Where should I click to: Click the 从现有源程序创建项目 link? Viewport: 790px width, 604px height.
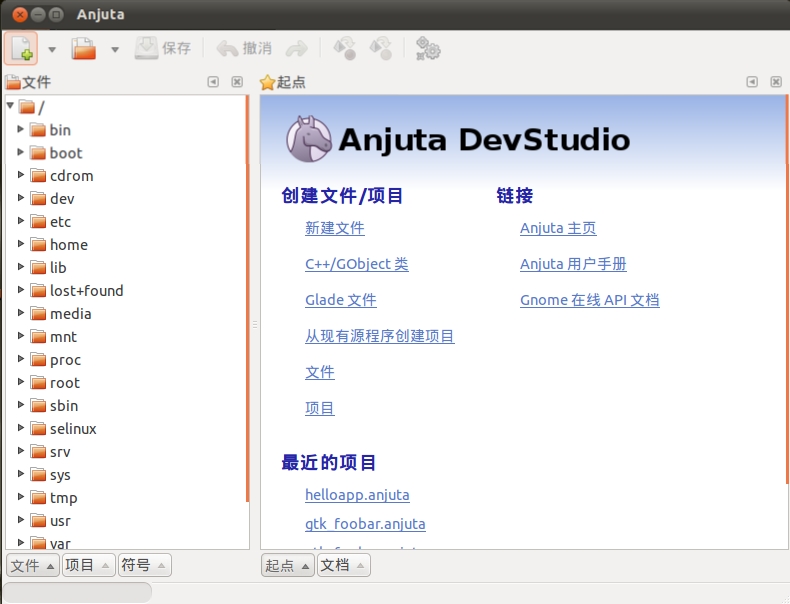coord(380,335)
